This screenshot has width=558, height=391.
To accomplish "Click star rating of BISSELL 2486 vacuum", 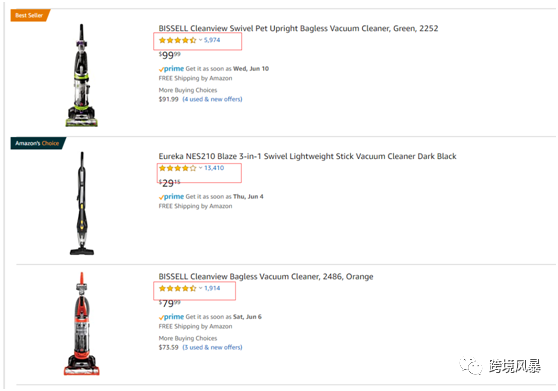I will pos(177,288).
